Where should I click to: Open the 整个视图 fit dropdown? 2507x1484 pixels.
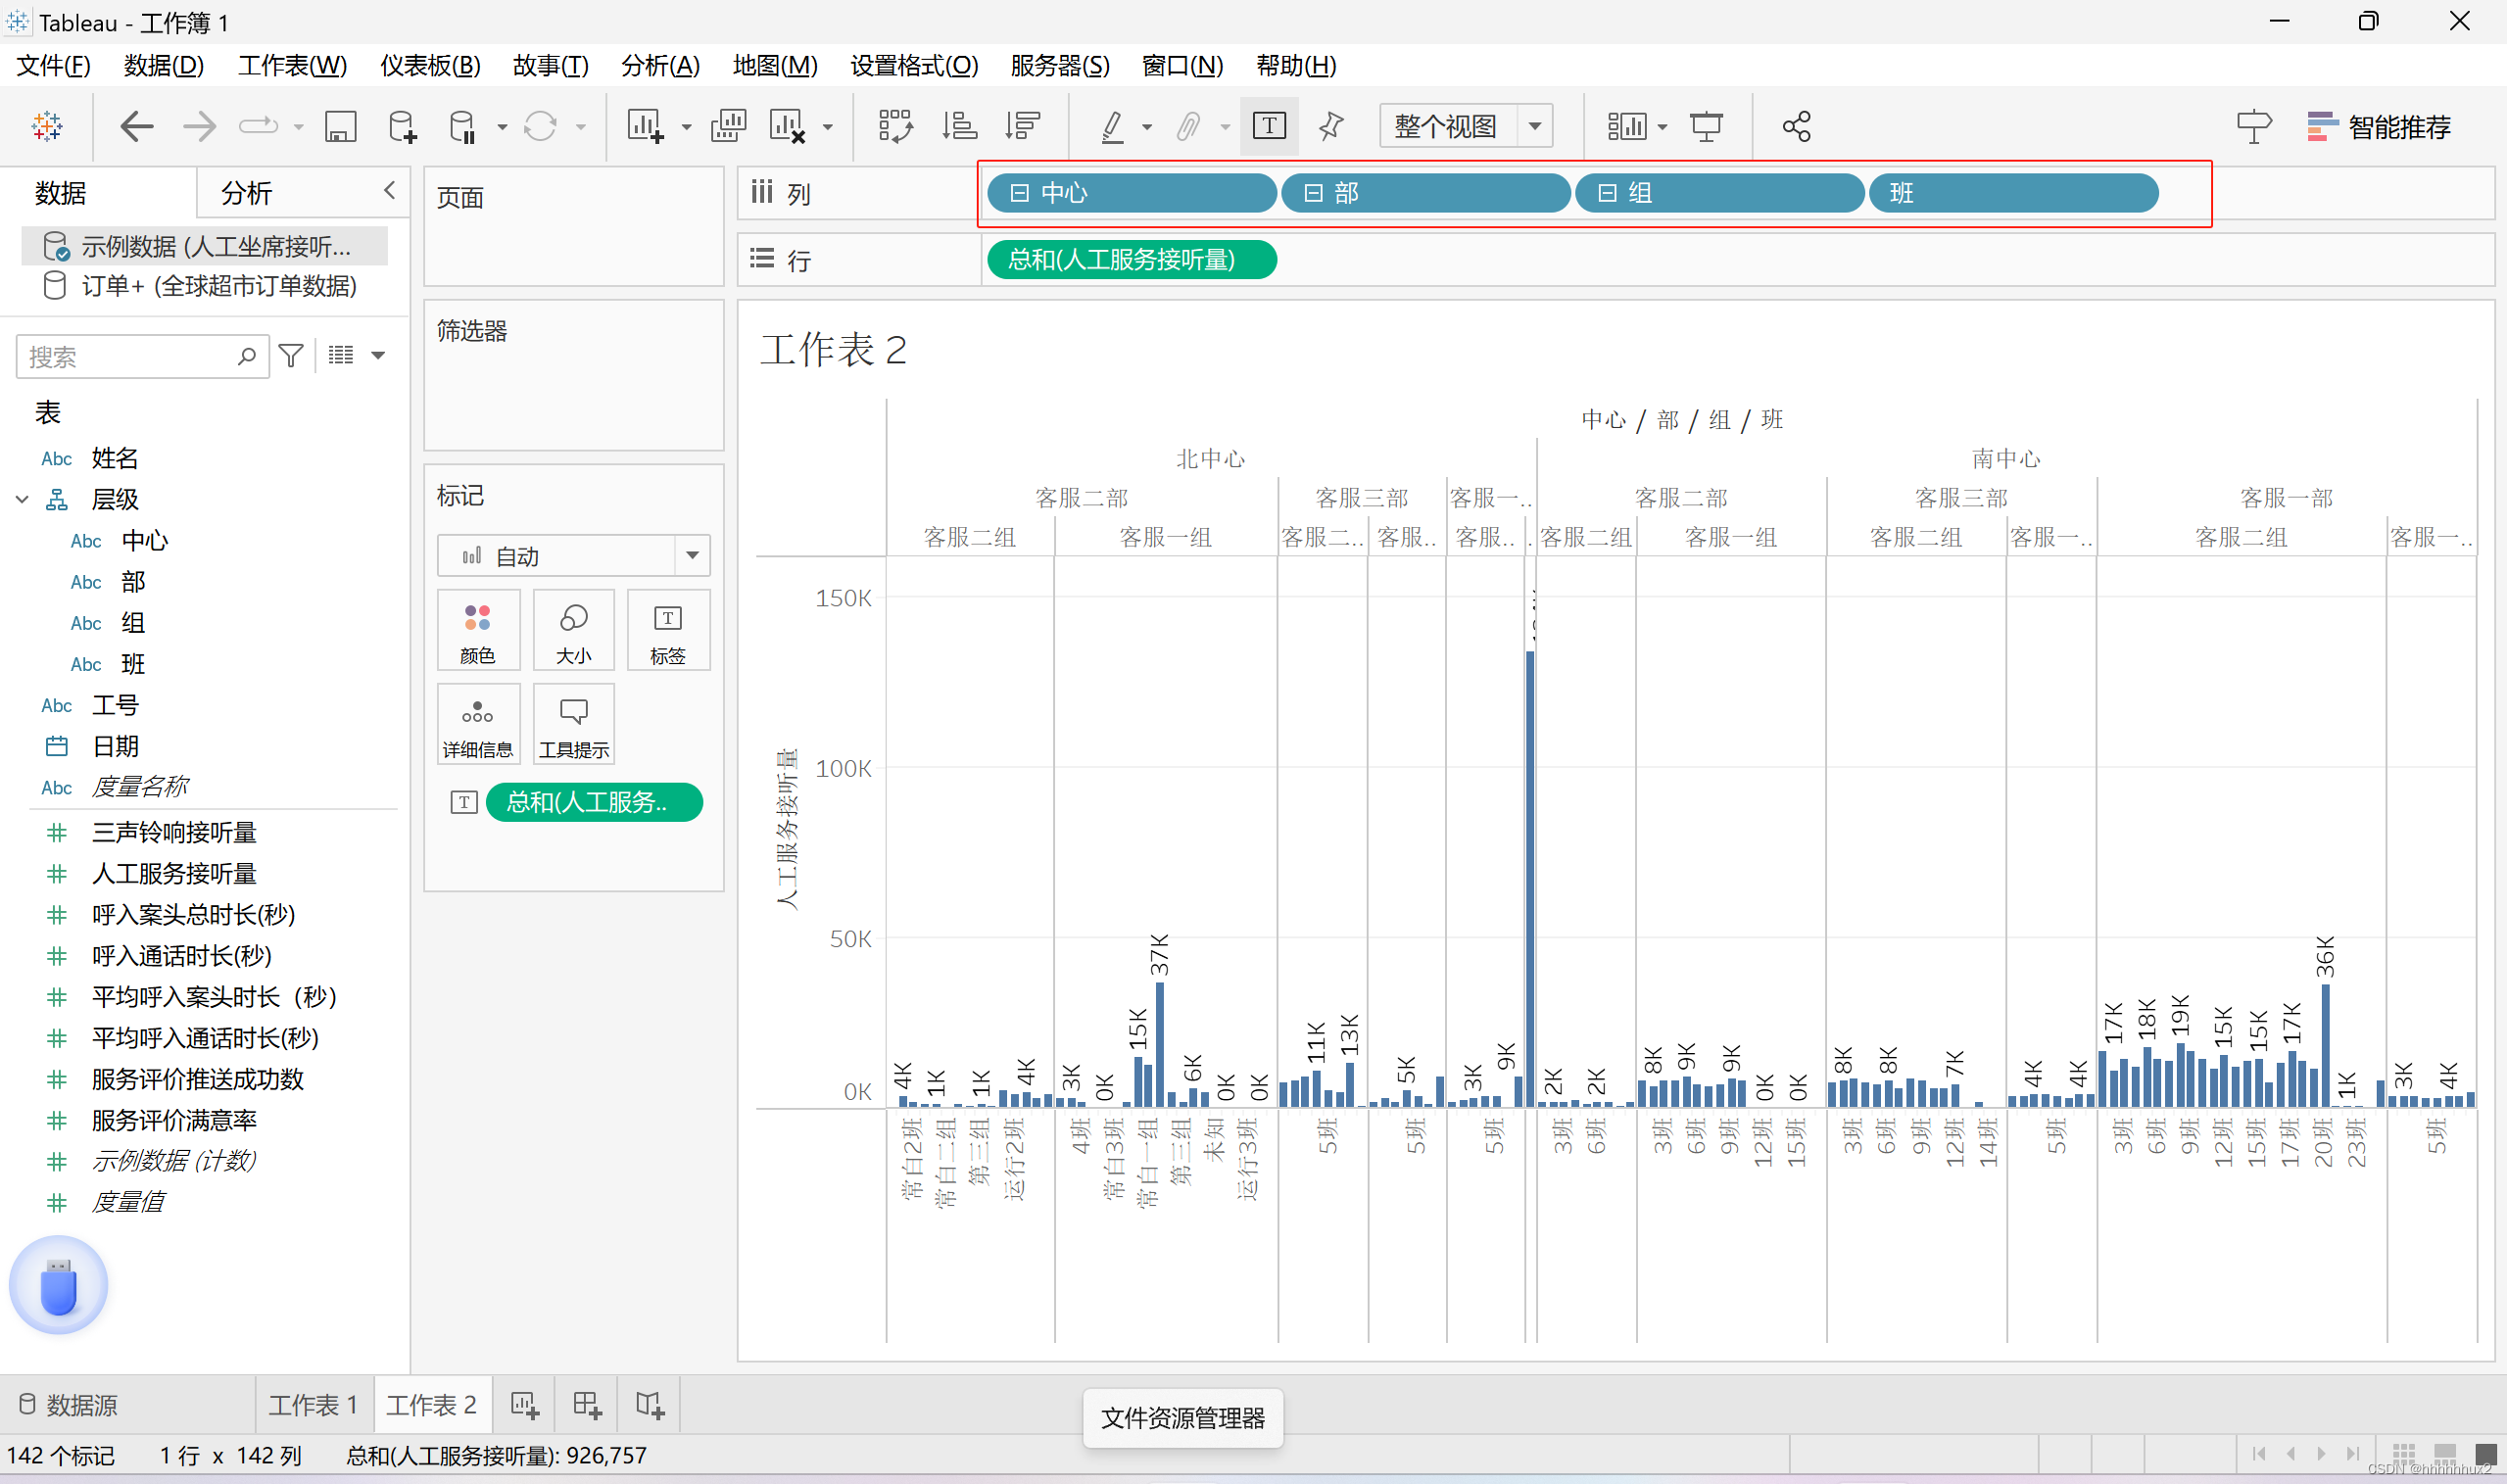(1534, 127)
